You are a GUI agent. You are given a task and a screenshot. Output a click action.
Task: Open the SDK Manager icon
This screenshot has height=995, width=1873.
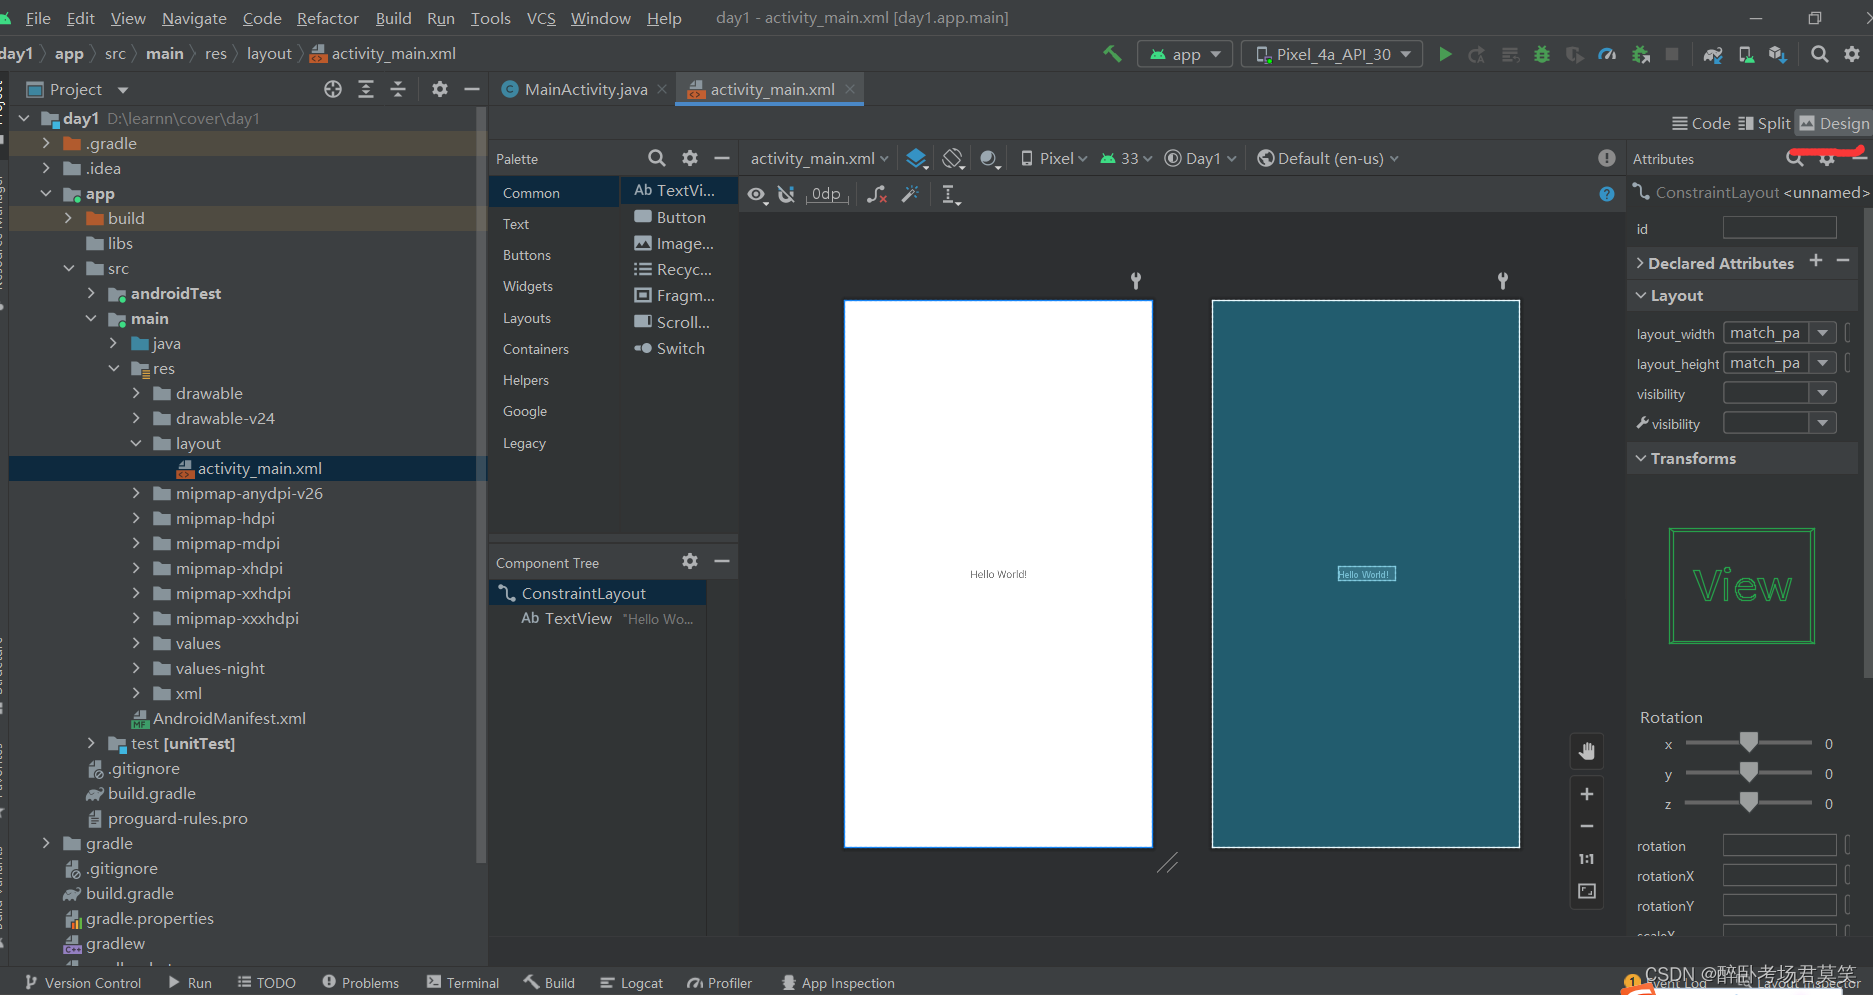(1777, 54)
